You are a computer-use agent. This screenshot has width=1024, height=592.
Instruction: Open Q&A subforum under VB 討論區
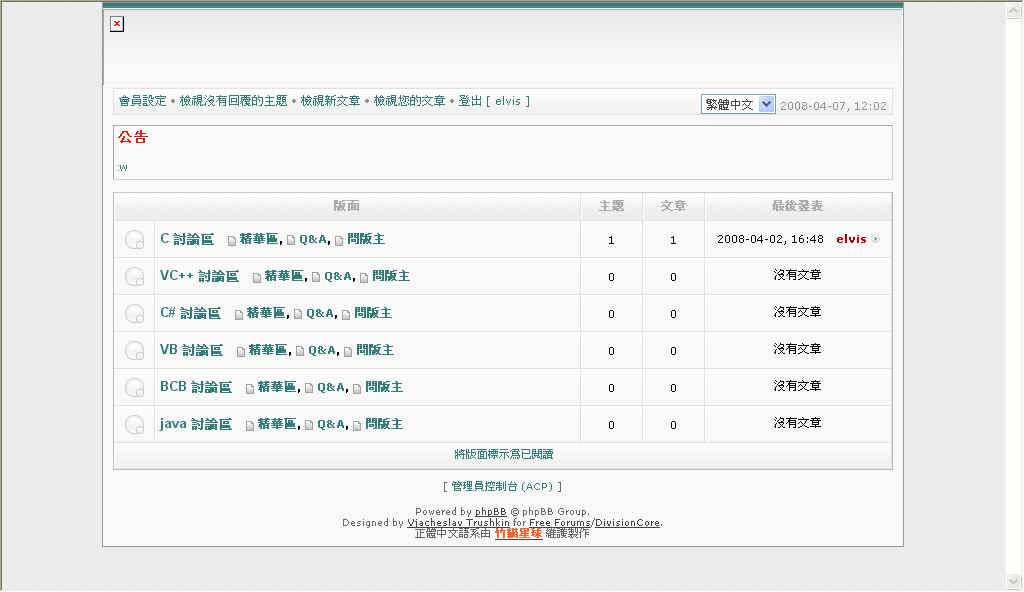pyautogui.click(x=322, y=350)
